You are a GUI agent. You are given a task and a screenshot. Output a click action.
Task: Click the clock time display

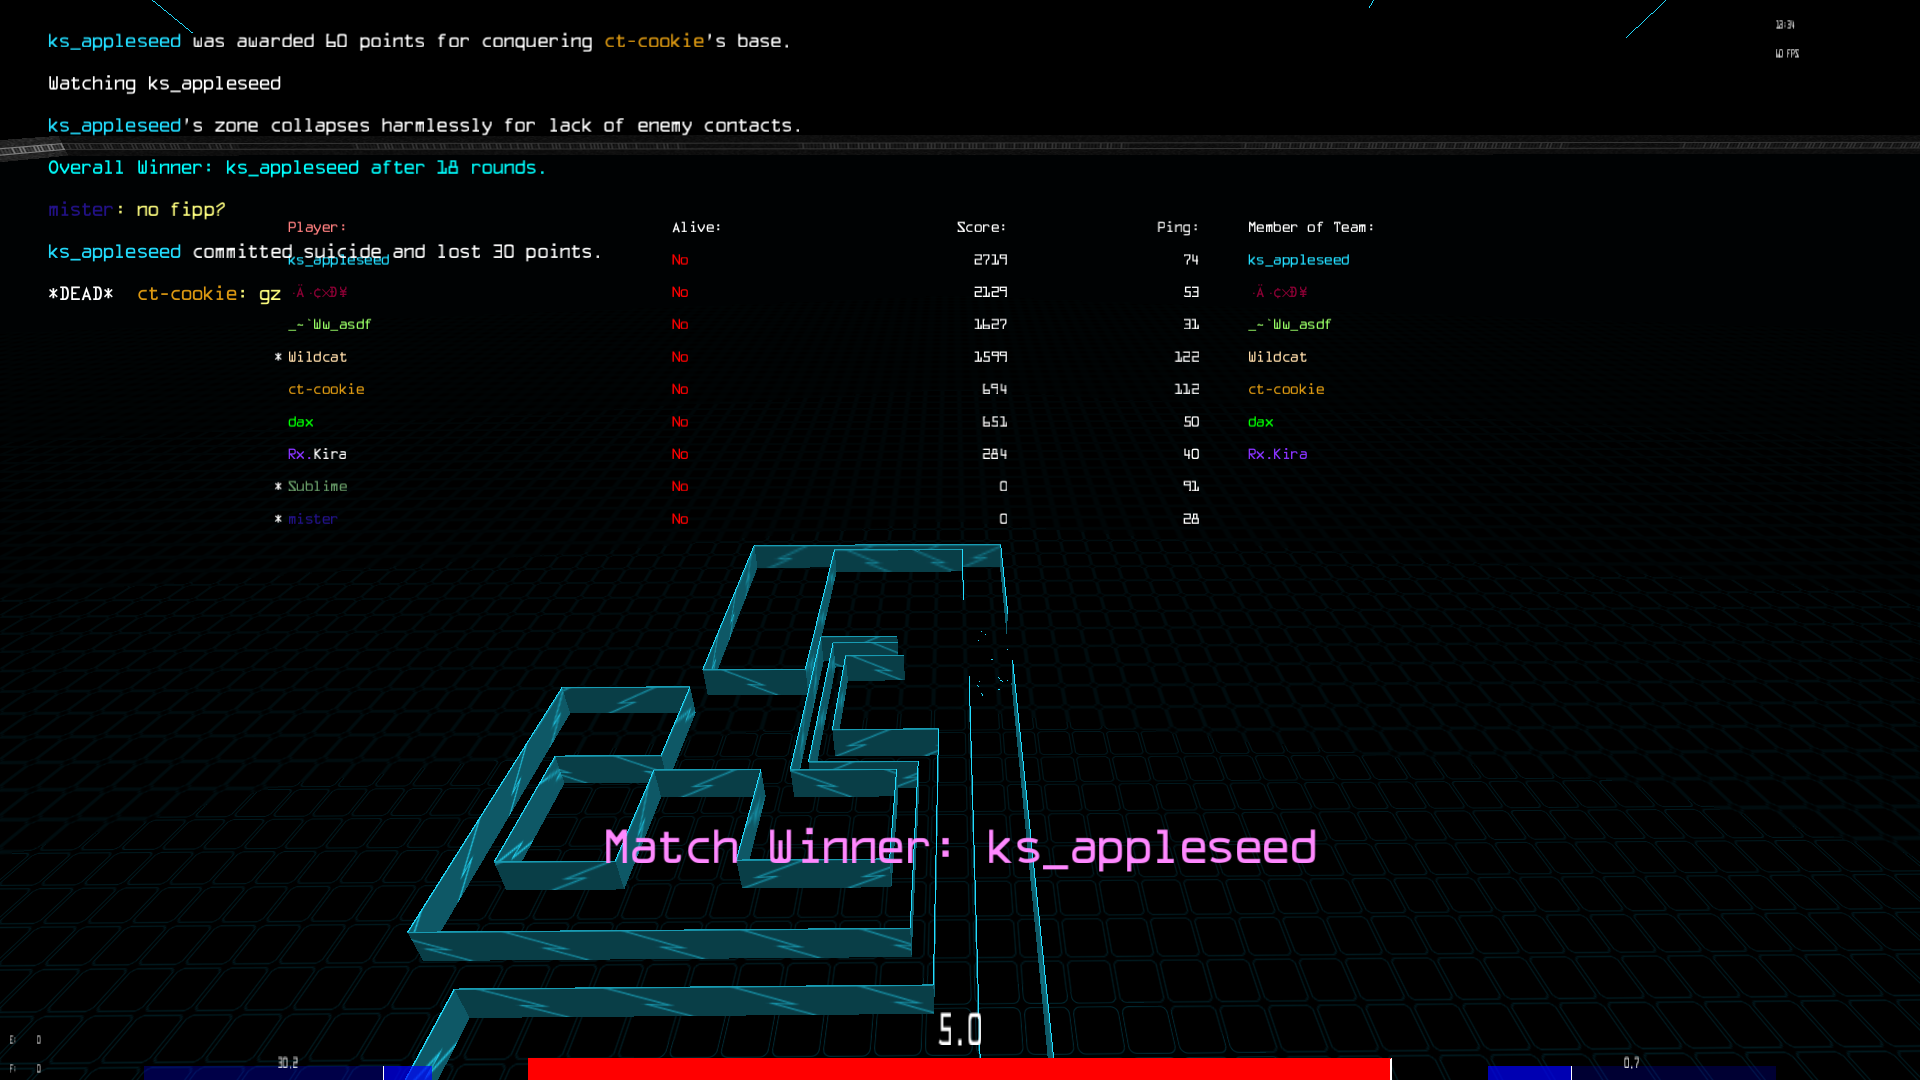click(x=1785, y=25)
